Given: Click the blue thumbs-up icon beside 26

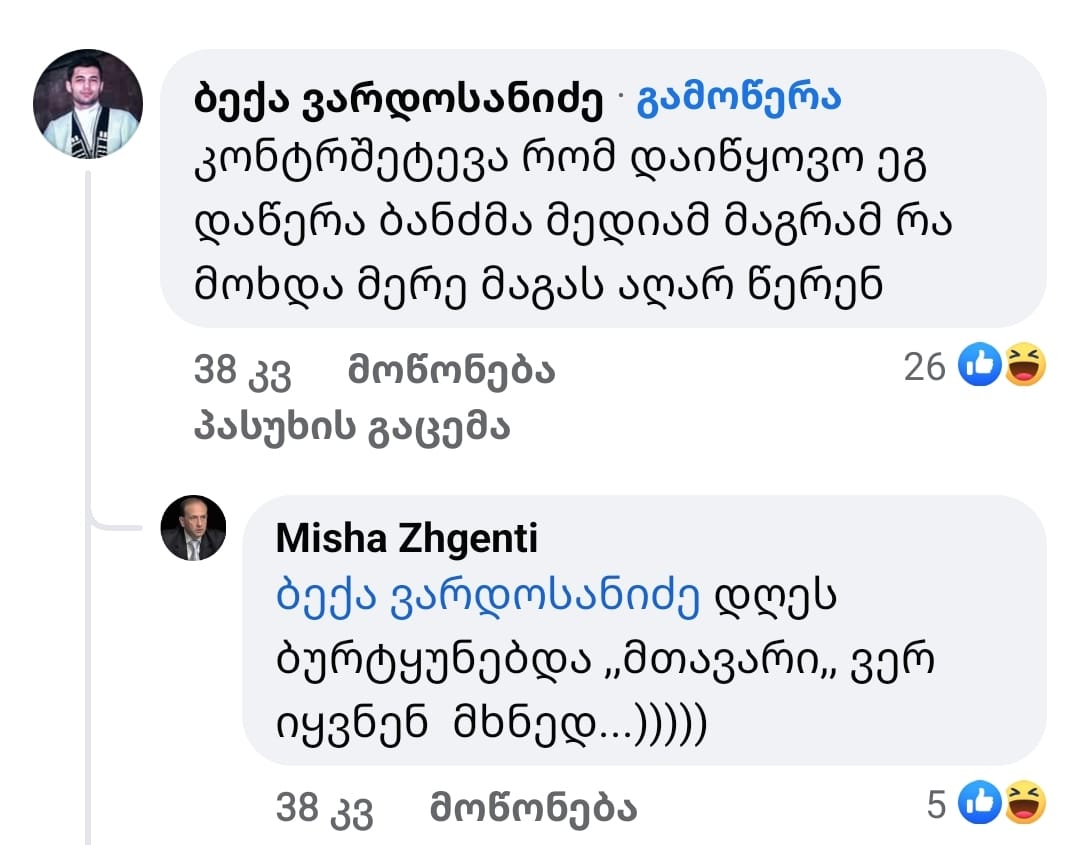Looking at the screenshot, I should (x=979, y=366).
